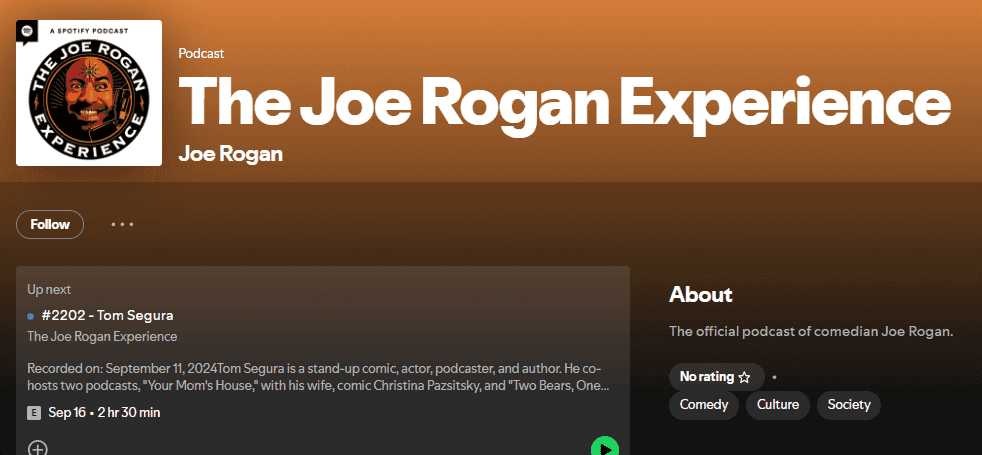Click the About heading
Image resolution: width=982 pixels, height=455 pixels.
(x=701, y=294)
